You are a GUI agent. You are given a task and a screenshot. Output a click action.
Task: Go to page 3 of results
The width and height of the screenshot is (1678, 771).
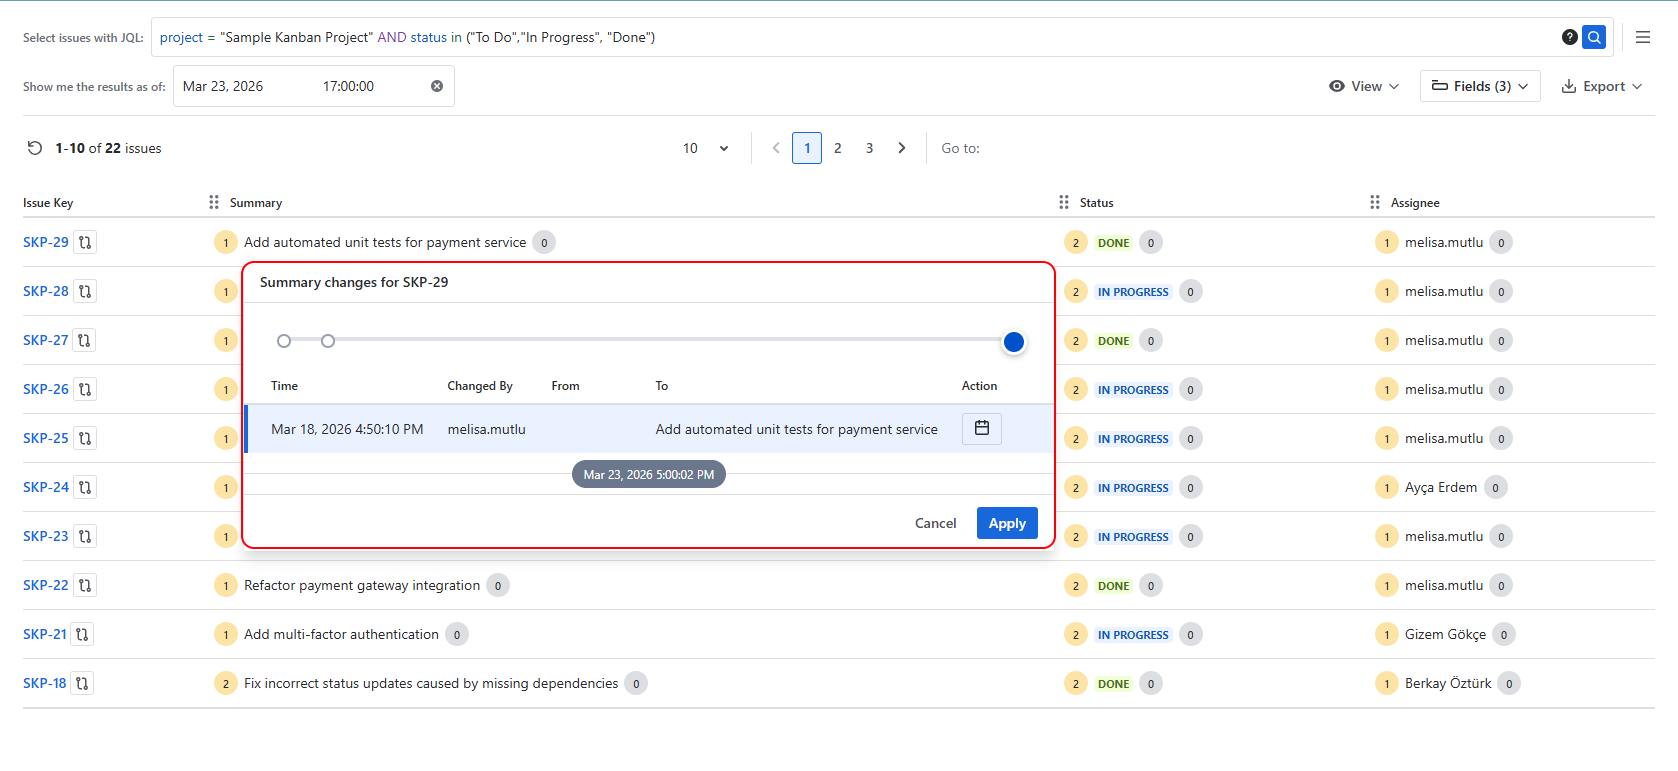869,148
